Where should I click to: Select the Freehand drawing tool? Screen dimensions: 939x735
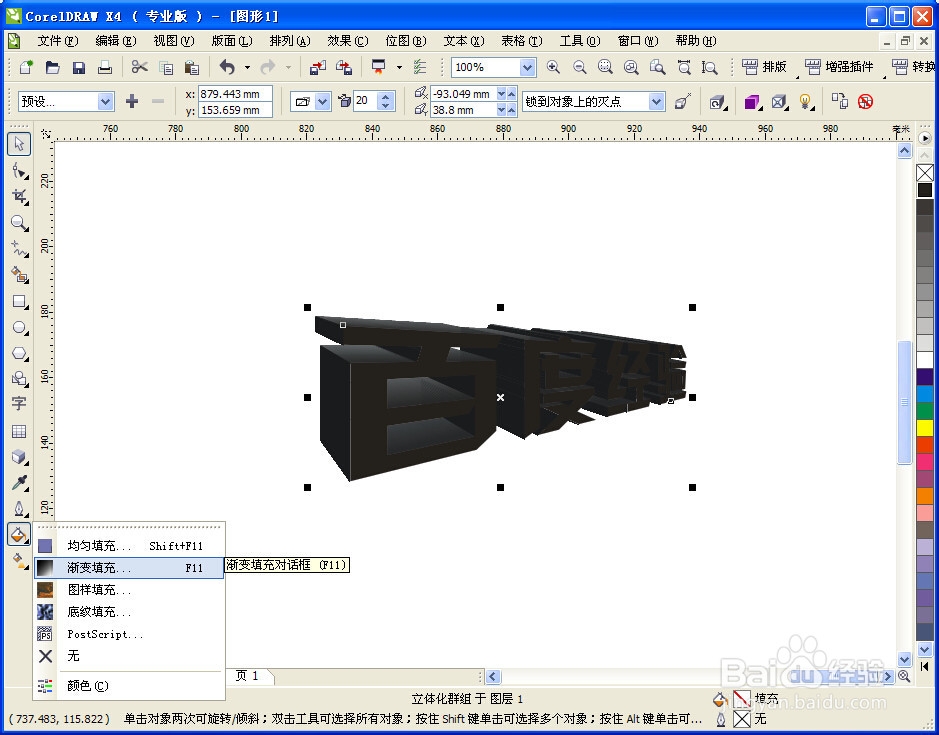point(19,249)
